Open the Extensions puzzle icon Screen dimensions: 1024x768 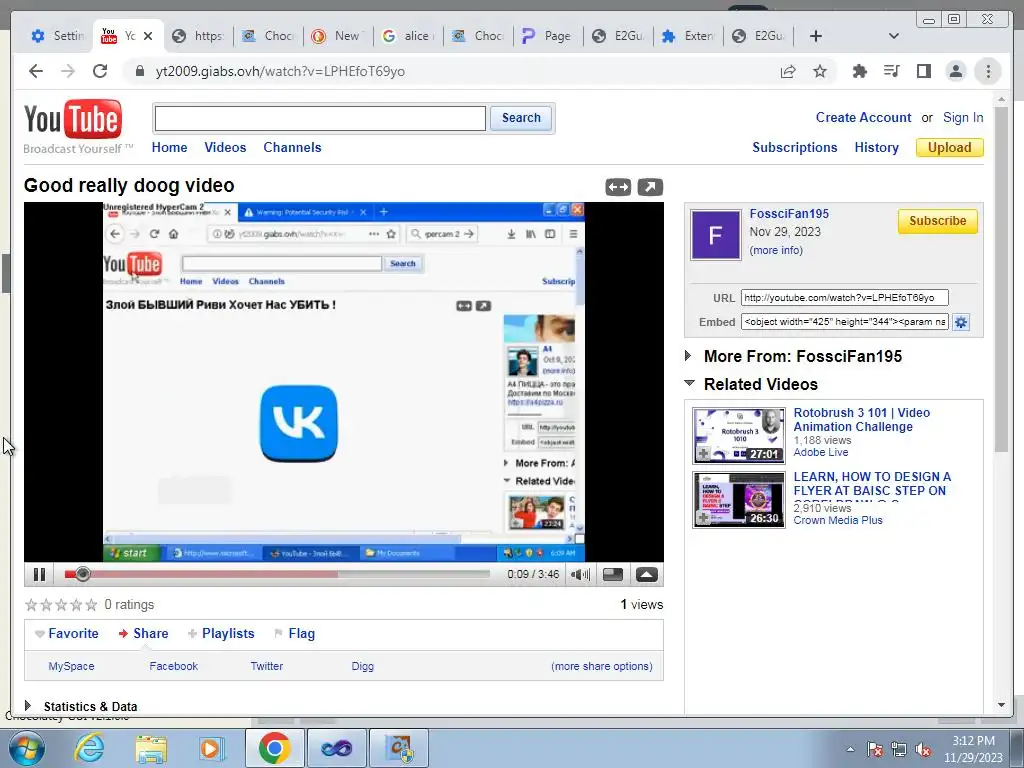[x=859, y=71]
